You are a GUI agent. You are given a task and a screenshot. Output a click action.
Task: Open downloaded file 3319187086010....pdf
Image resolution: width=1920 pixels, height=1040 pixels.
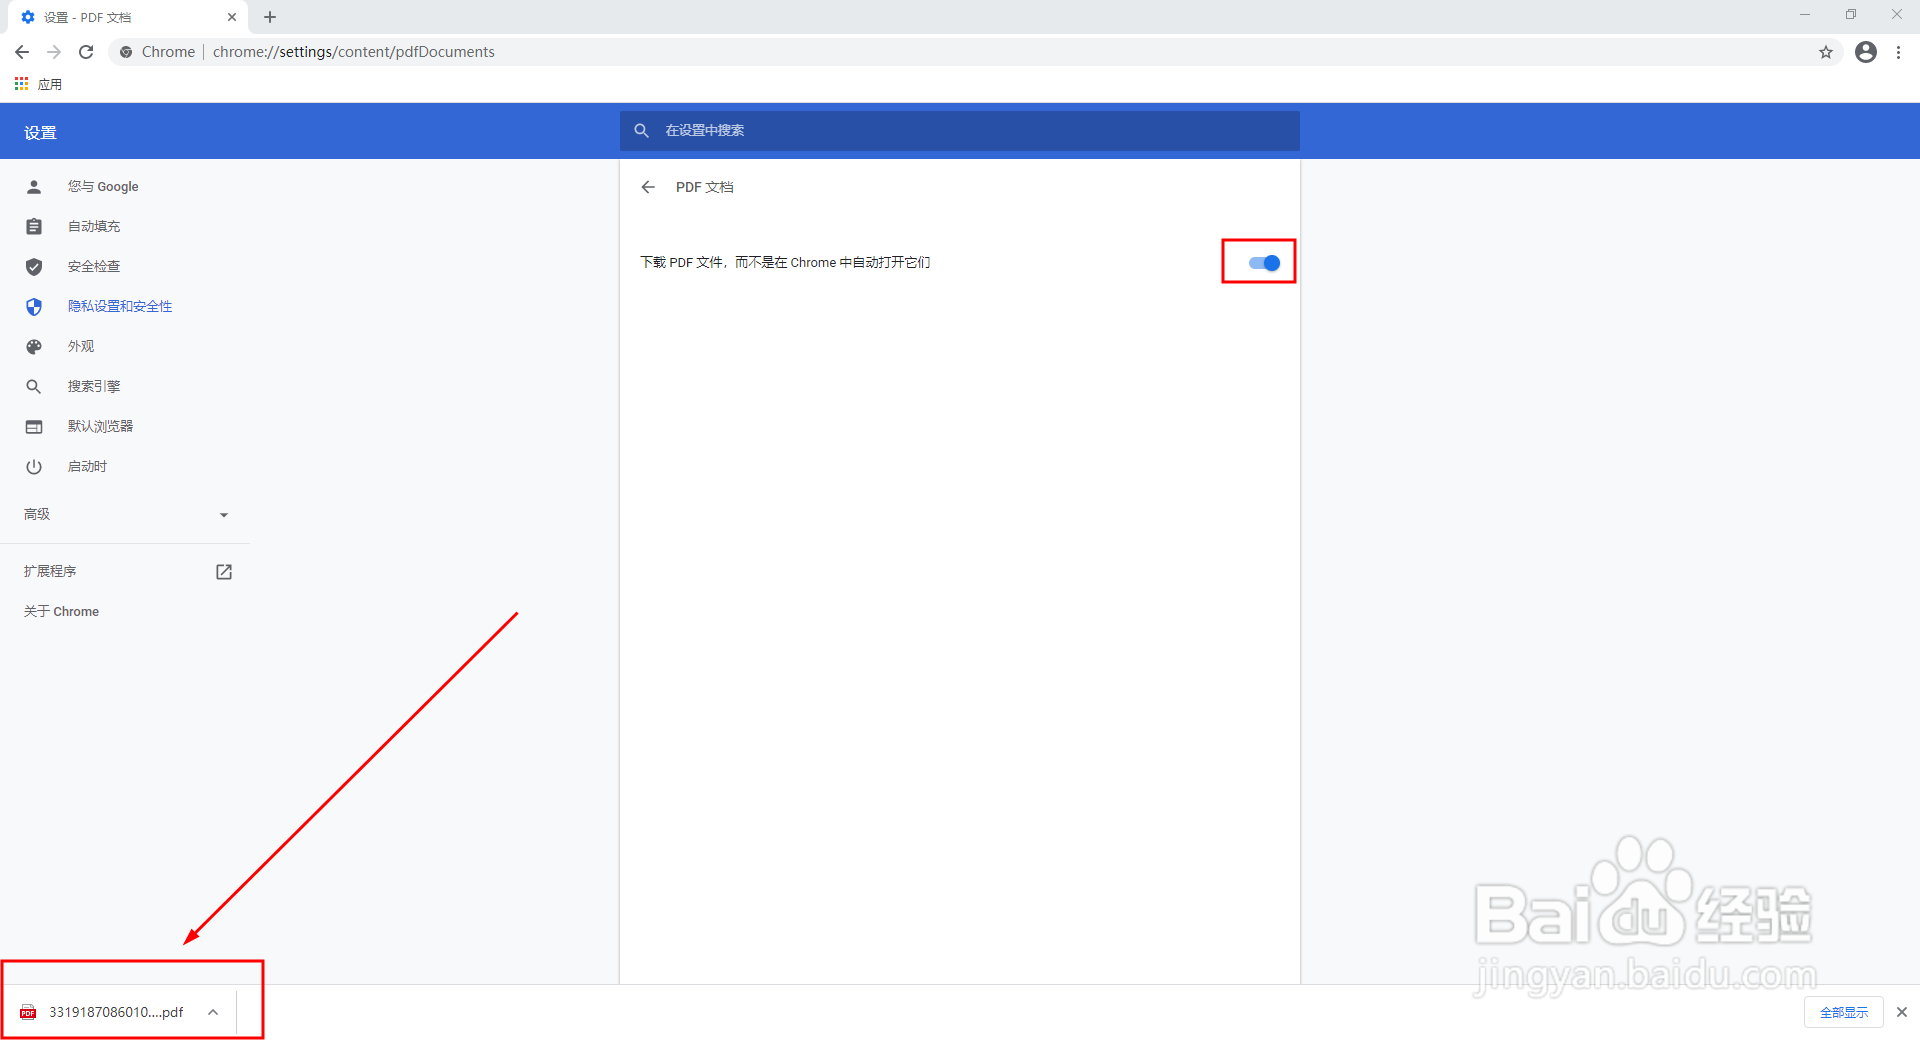[x=116, y=1012]
